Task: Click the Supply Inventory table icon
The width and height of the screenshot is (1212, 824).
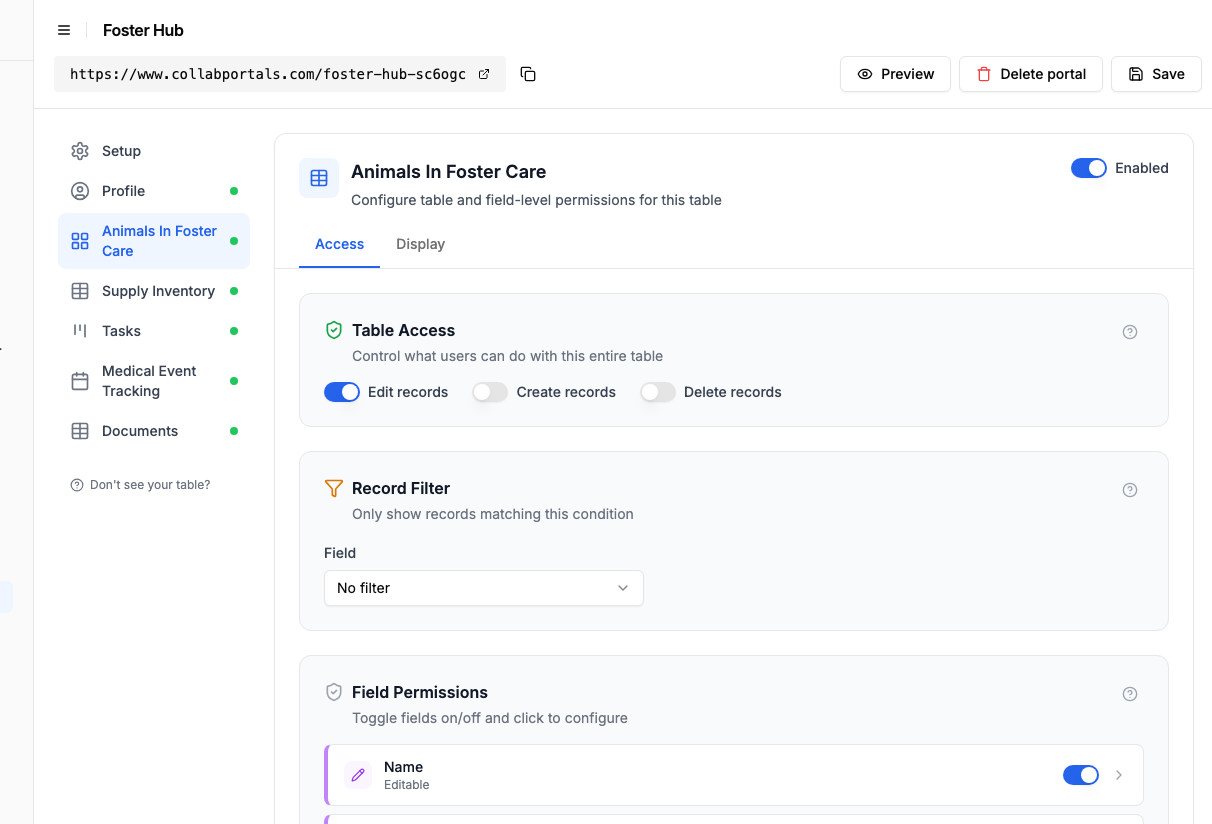Action: (80, 291)
